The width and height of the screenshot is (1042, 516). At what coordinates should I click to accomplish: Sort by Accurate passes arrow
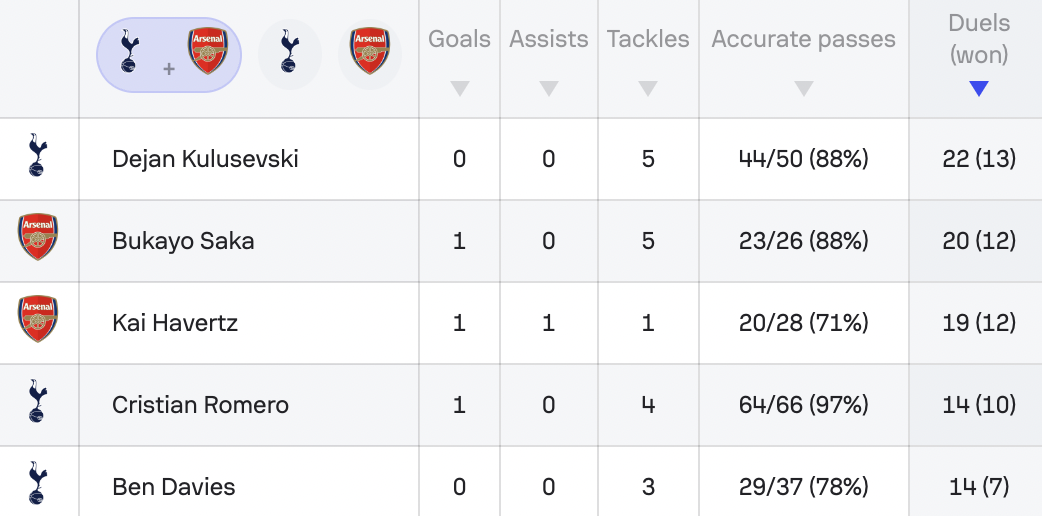point(803,88)
